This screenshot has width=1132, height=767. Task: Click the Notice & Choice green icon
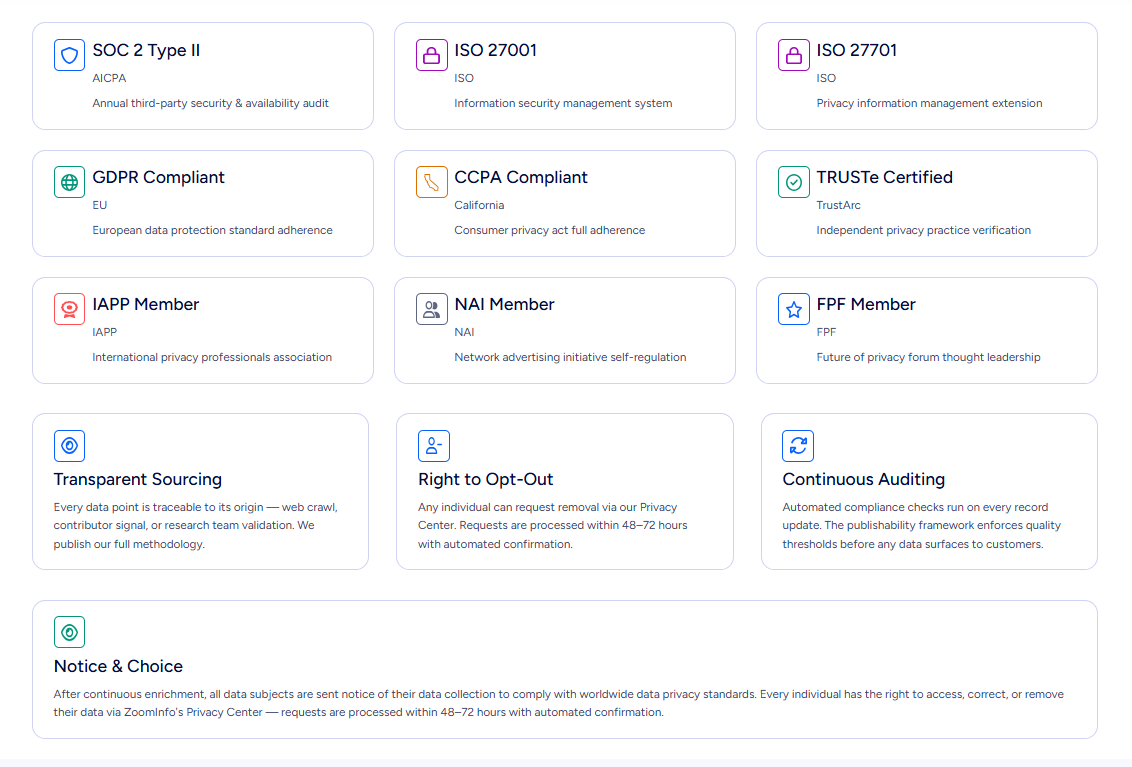coord(69,632)
